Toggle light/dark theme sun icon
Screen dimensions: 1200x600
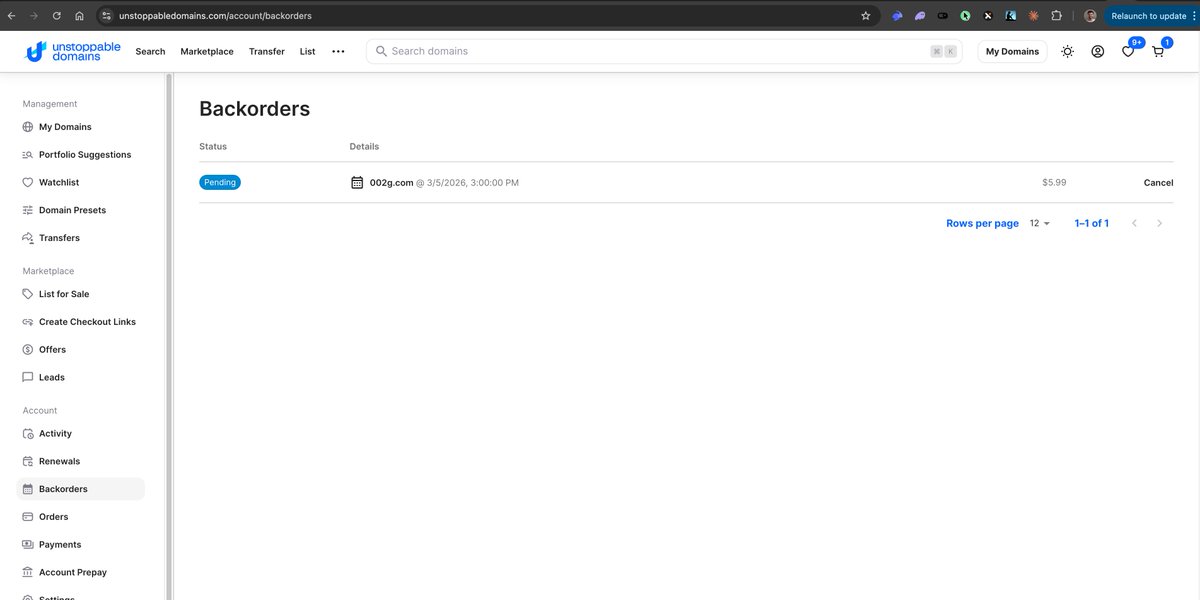[1067, 51]
